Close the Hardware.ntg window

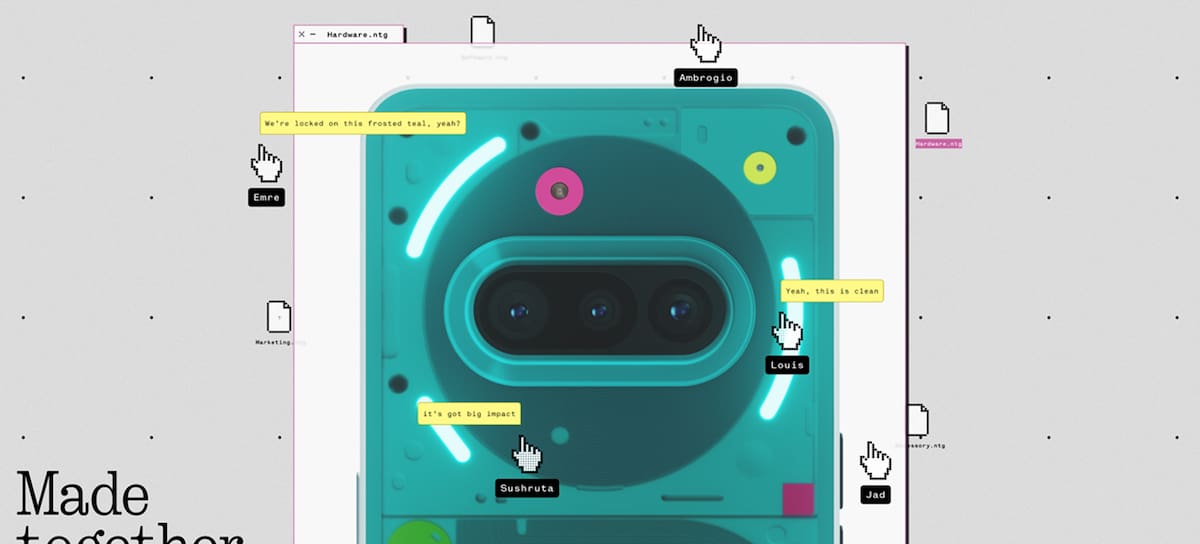[x=302, y=34]
